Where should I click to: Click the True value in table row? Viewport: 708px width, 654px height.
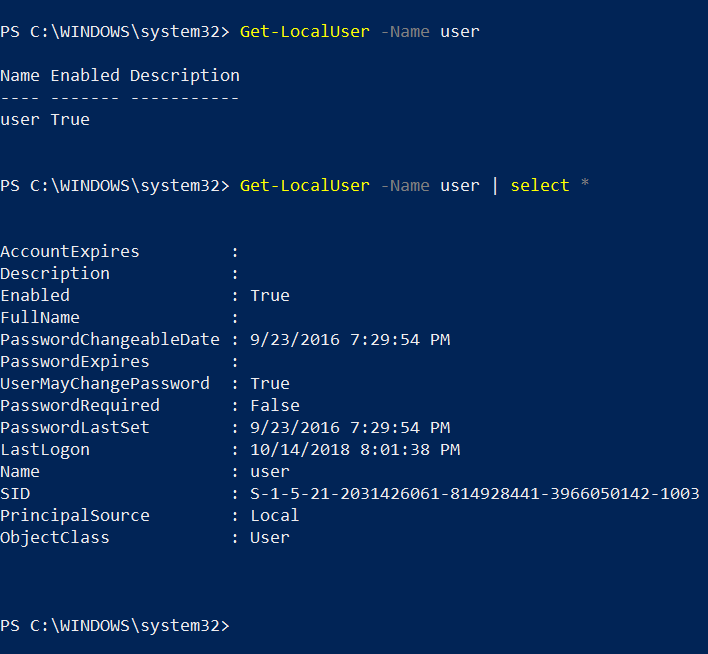click(x=70, y=120)
